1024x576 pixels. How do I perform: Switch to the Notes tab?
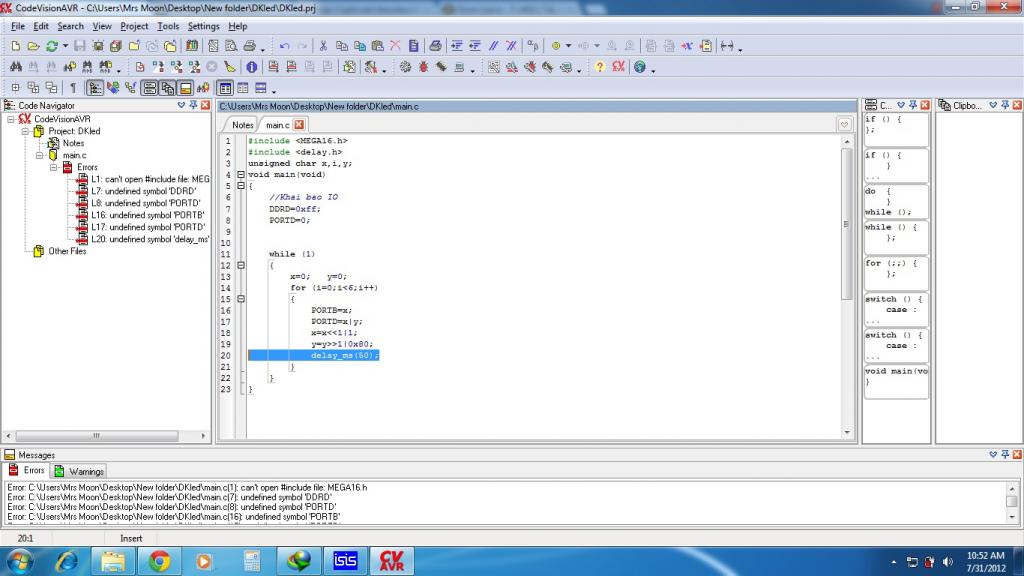click(242, 125)
